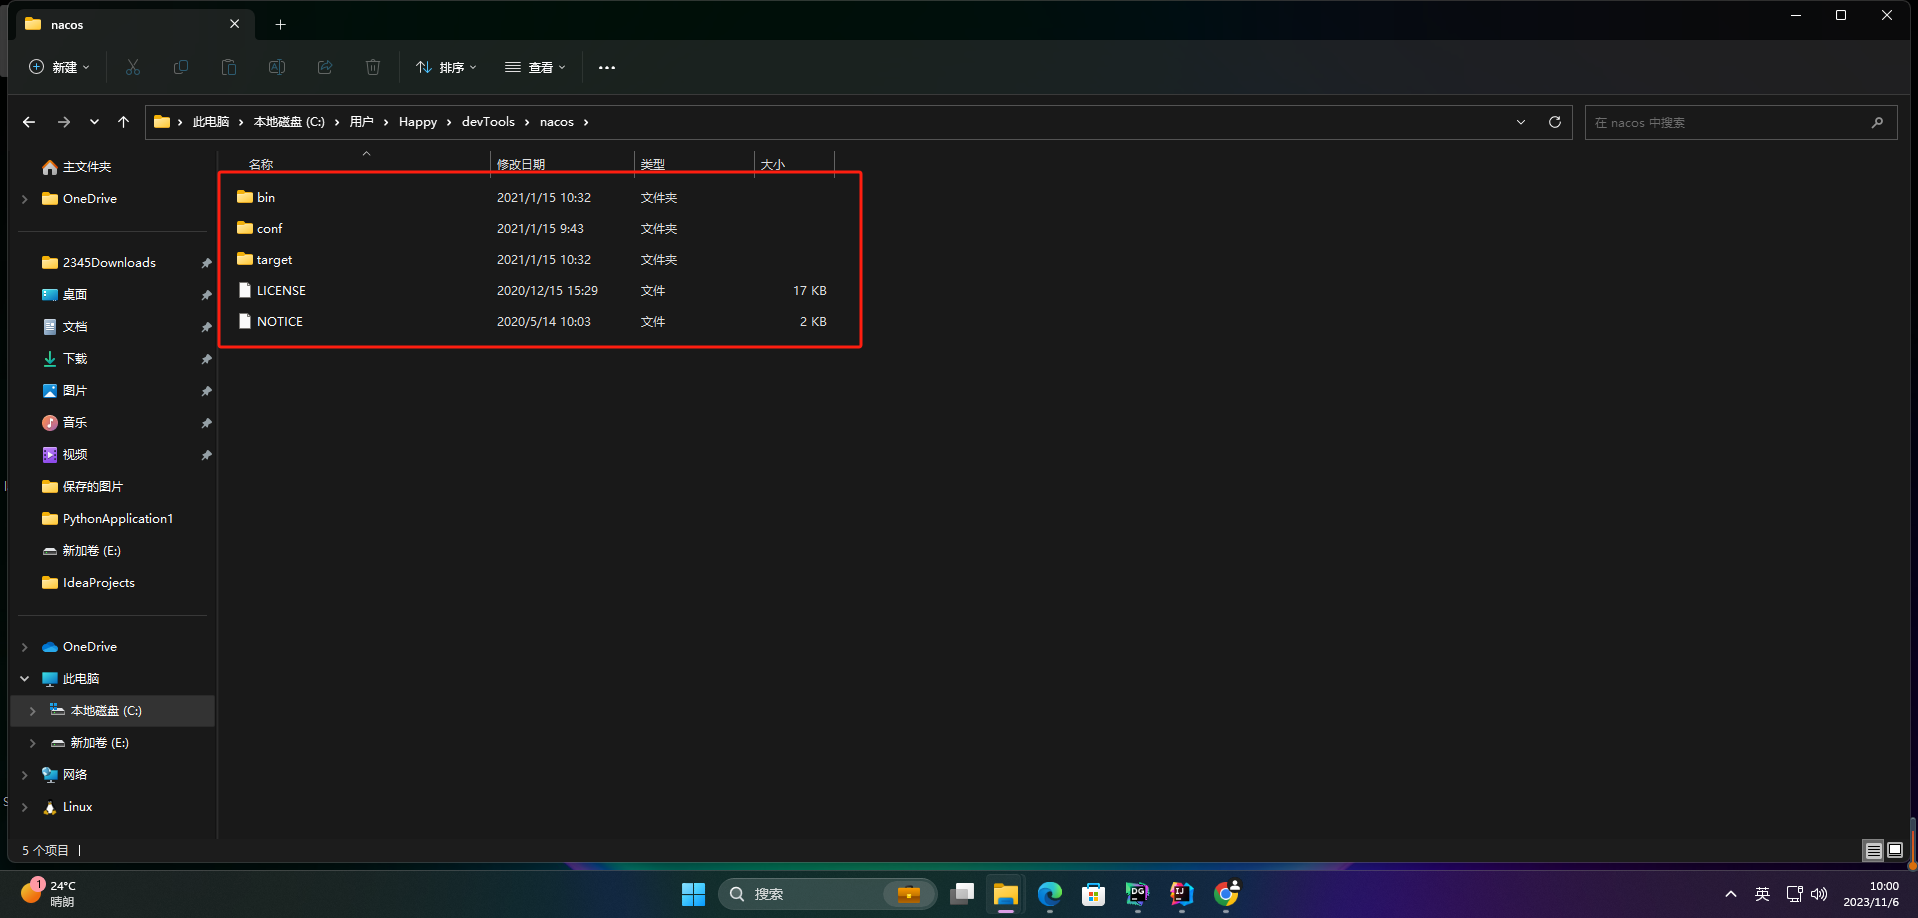Refresh the nacos folder view

[x=1555, y=122]
